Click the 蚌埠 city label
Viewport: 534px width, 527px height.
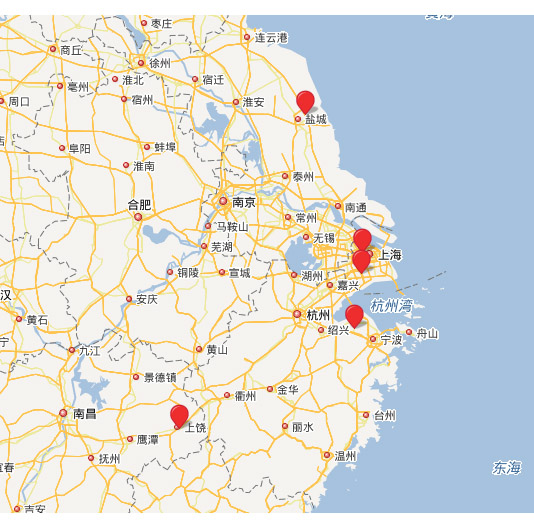click(x=165, y=147)
